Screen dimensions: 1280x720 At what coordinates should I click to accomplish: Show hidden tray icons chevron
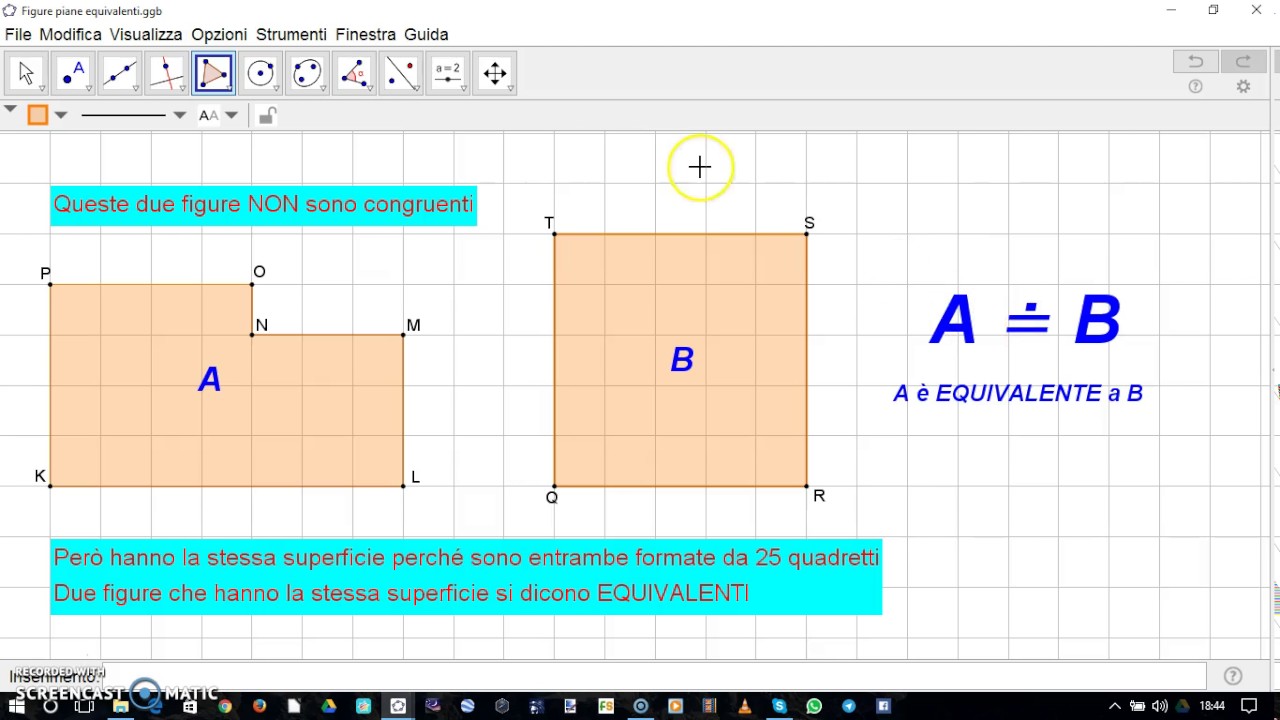1115,706
